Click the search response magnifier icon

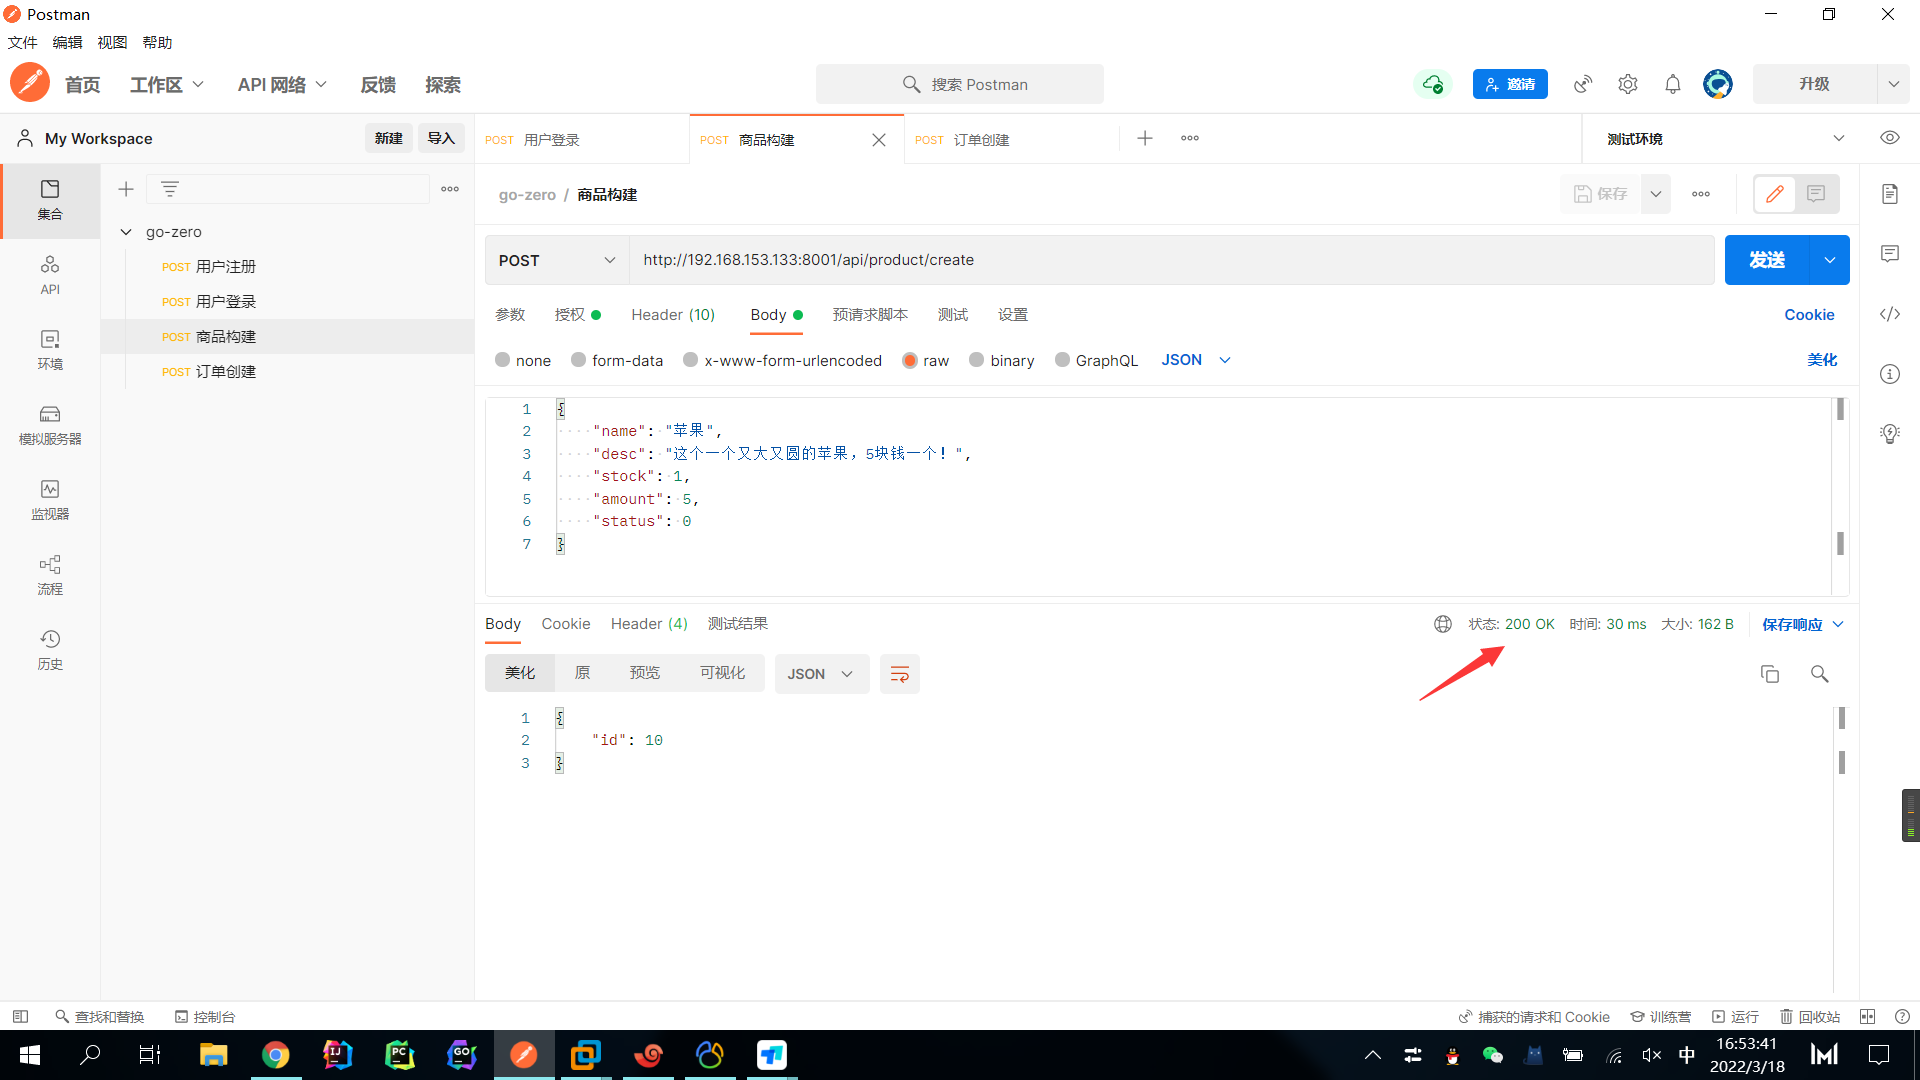(1819, 674)
